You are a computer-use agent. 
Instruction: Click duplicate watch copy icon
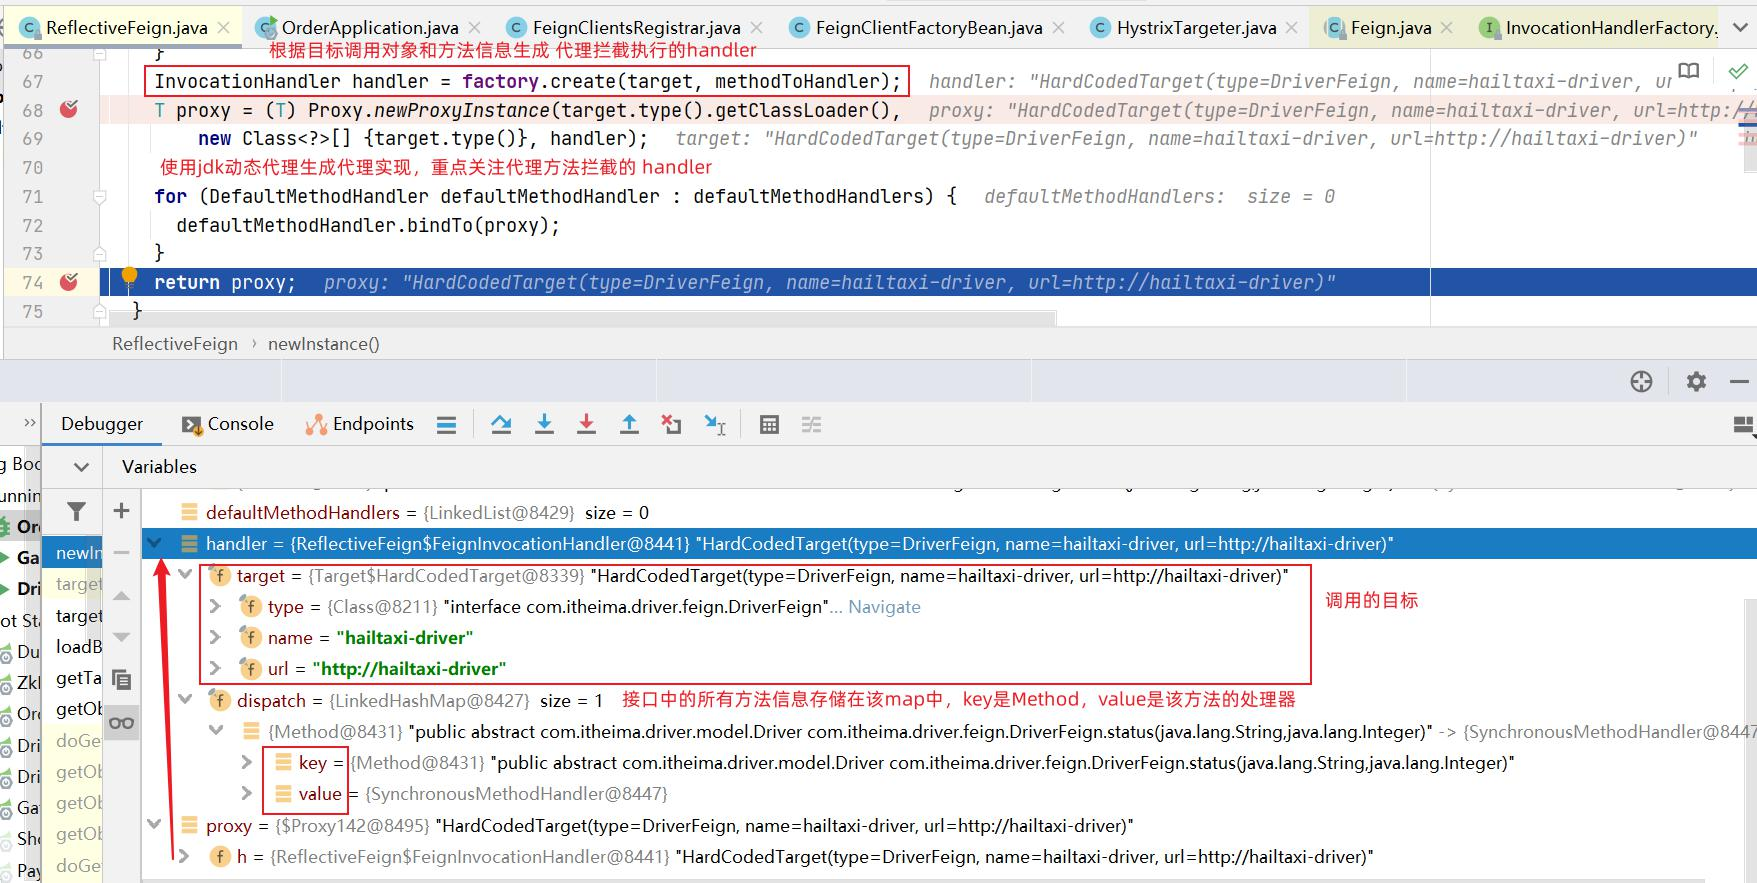point(121,680)
